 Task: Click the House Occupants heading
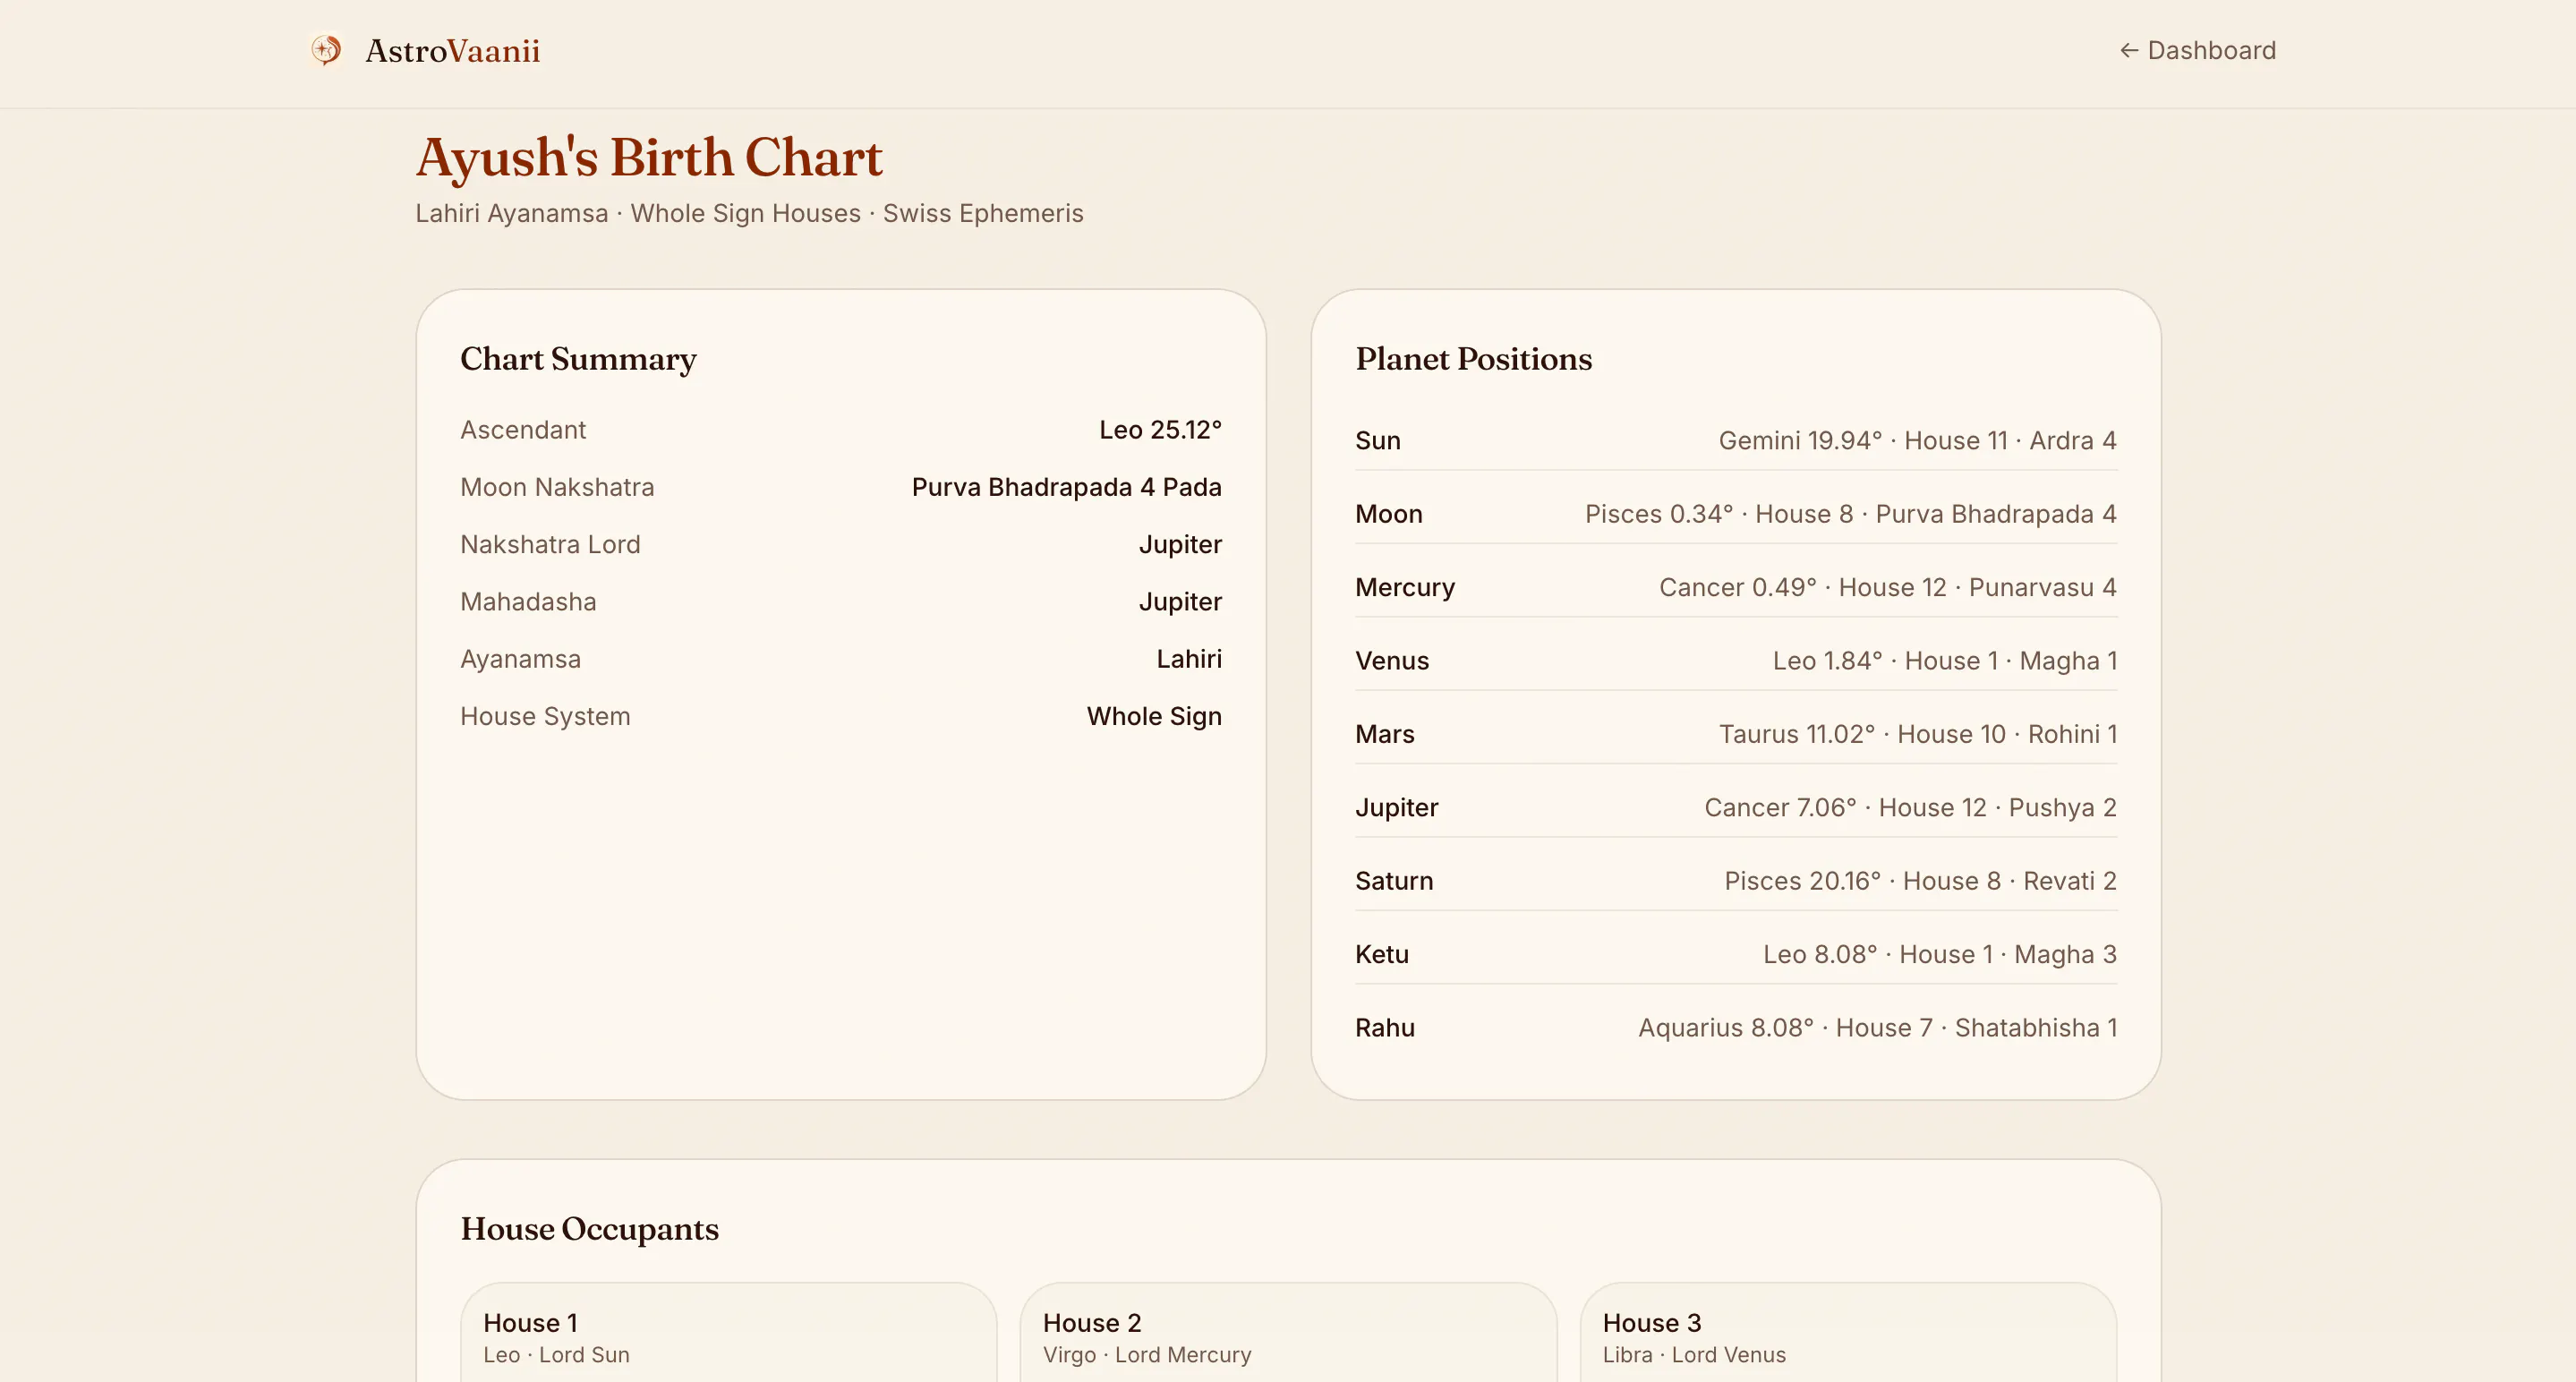589,1229
